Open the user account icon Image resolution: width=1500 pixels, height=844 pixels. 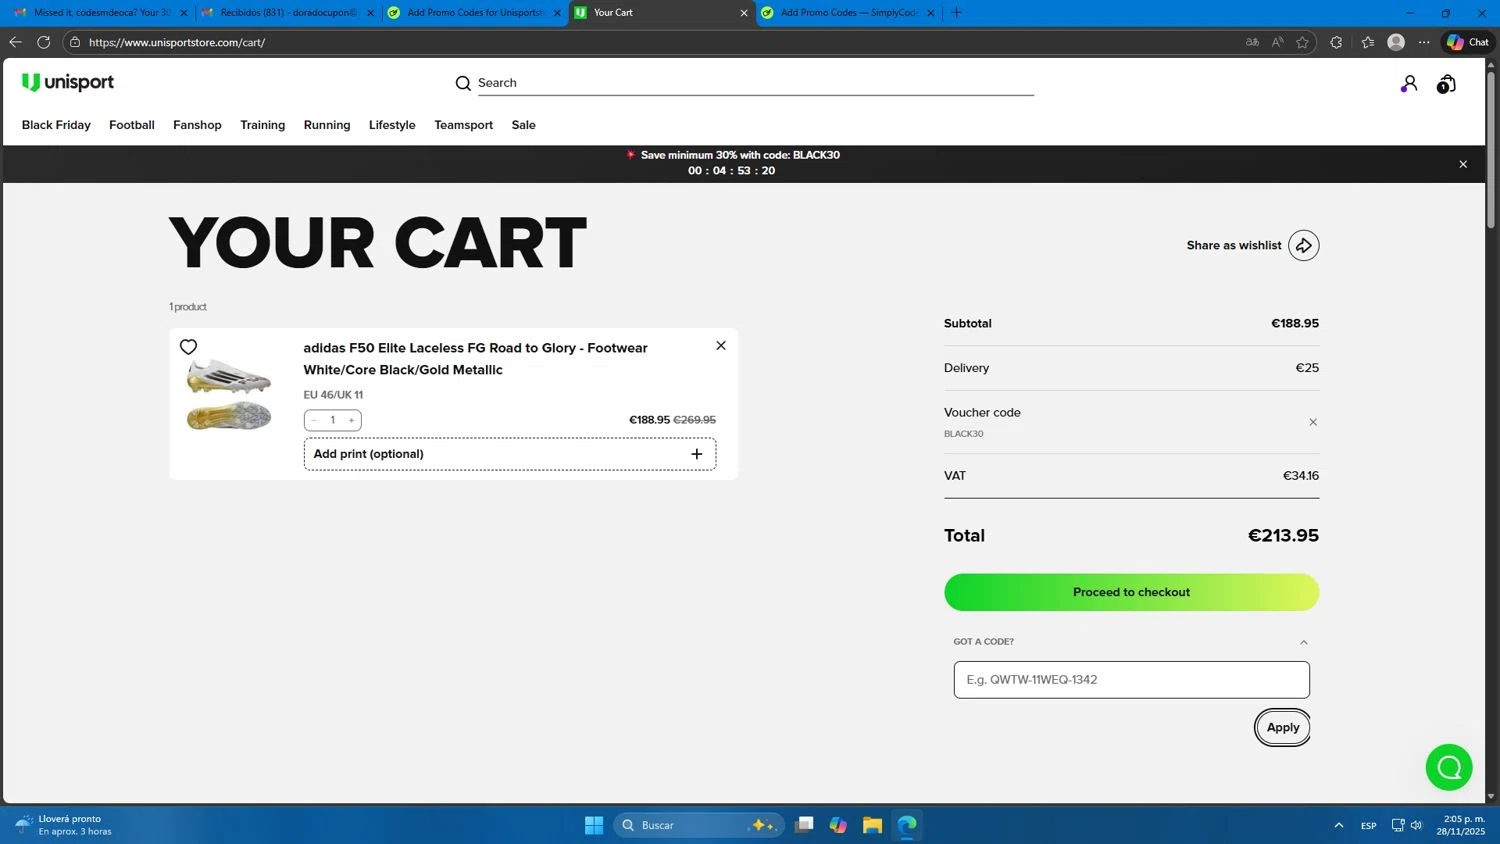point(1409,84)
